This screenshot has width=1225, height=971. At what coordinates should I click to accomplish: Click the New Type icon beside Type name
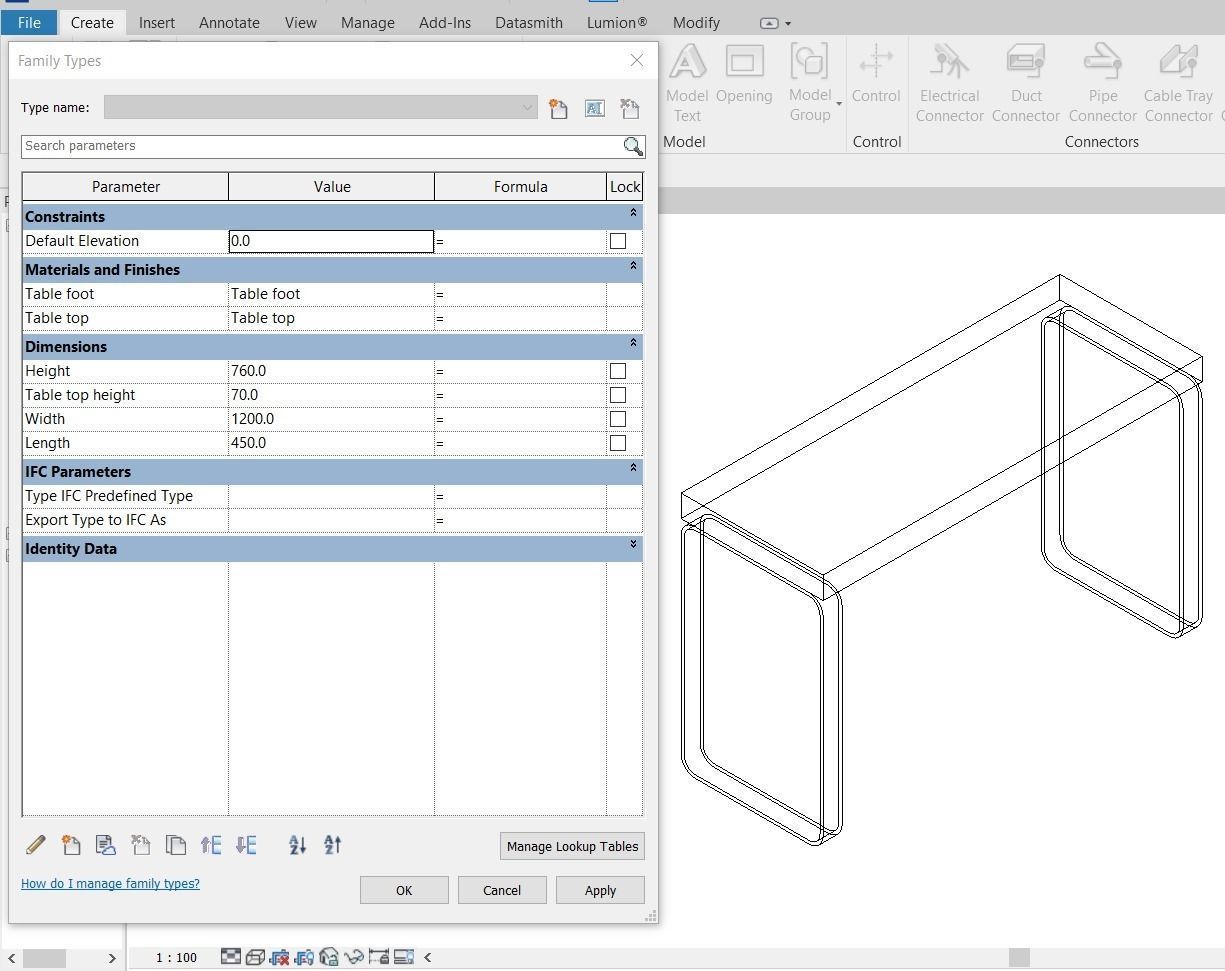[558, 108]
